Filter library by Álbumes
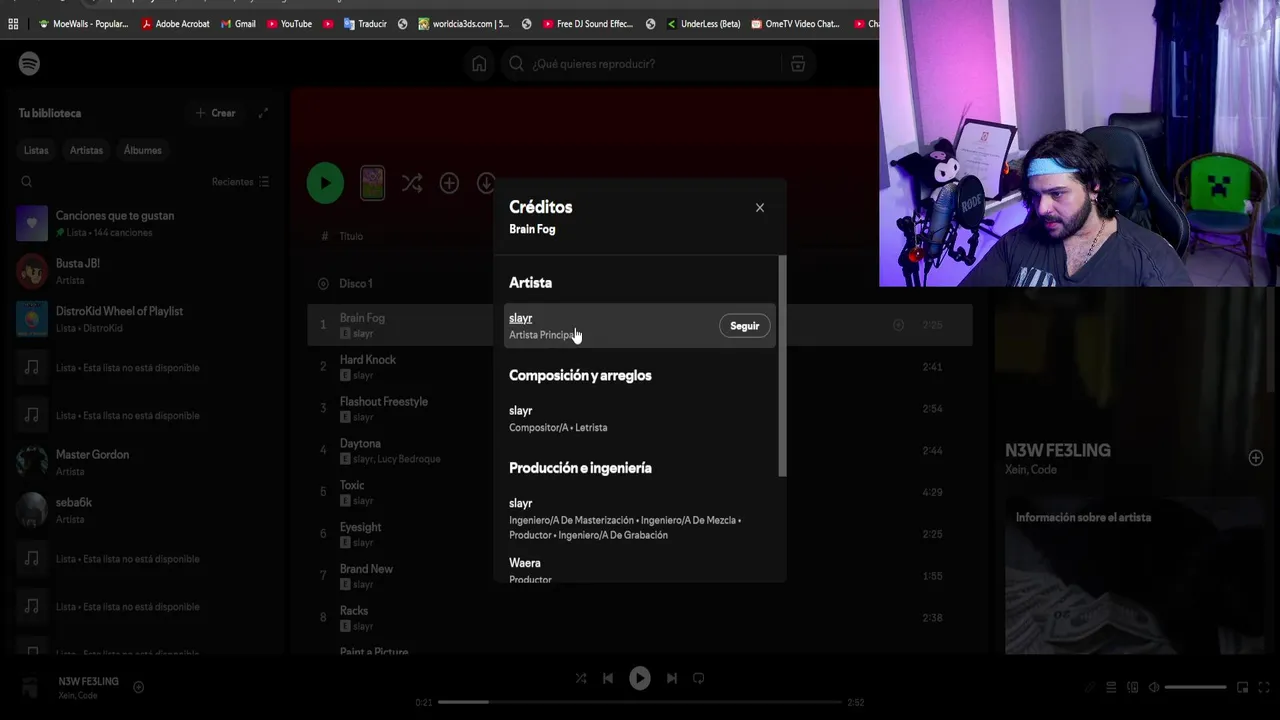The image size is (1280, 720). [x=142, y=150]
